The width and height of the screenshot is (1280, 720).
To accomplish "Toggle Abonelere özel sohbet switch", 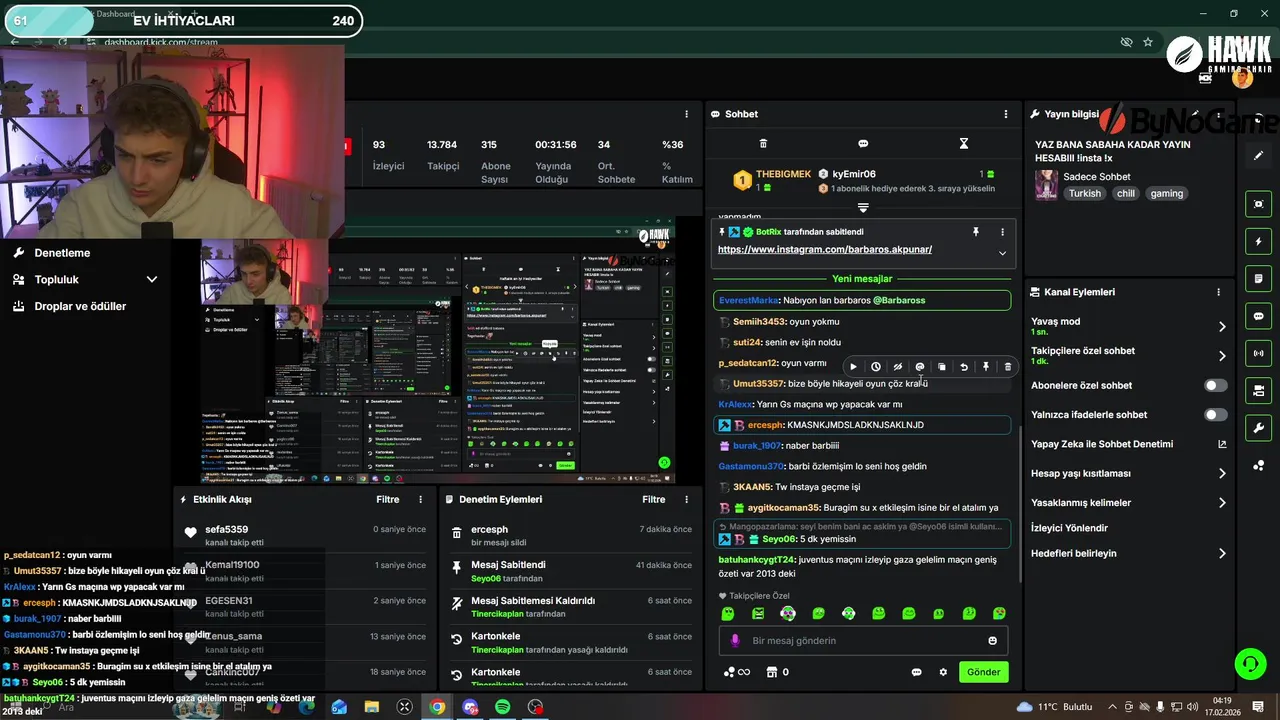I will pyautogui.click(x=1216, y=385).
